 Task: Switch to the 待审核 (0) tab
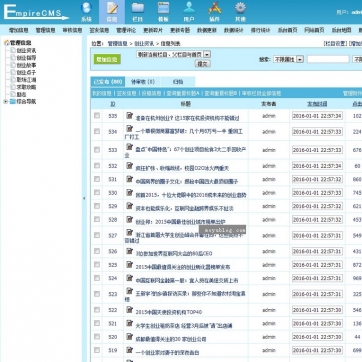(x=143, y=82)
